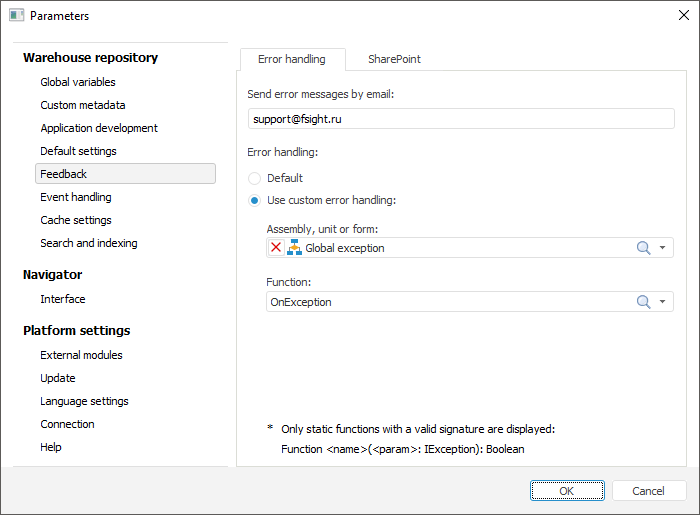The width and height of the screenshot is (700, 515).
Task: Expand the Function dropdown arrow
Action: (662, 302)
